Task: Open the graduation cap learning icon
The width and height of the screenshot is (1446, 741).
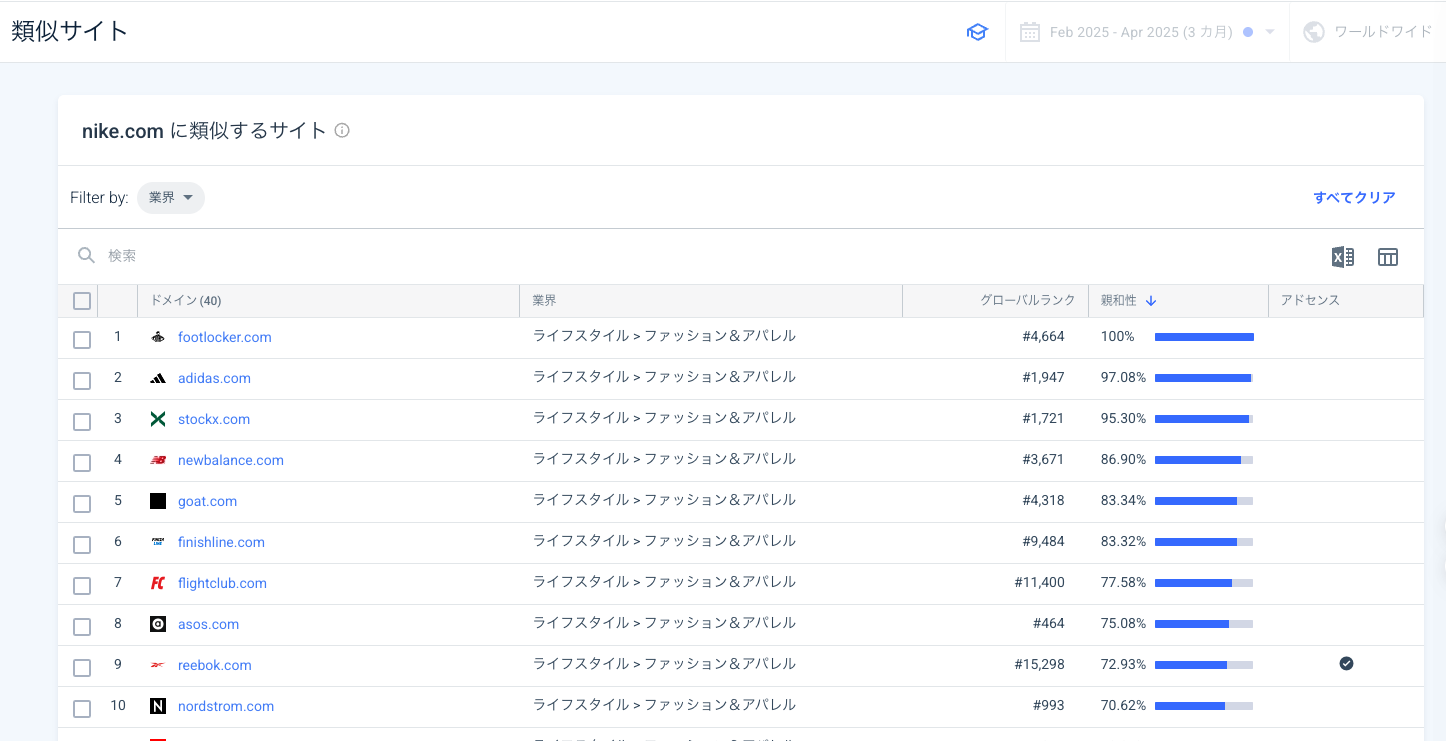Action: (x=977, y=32)
